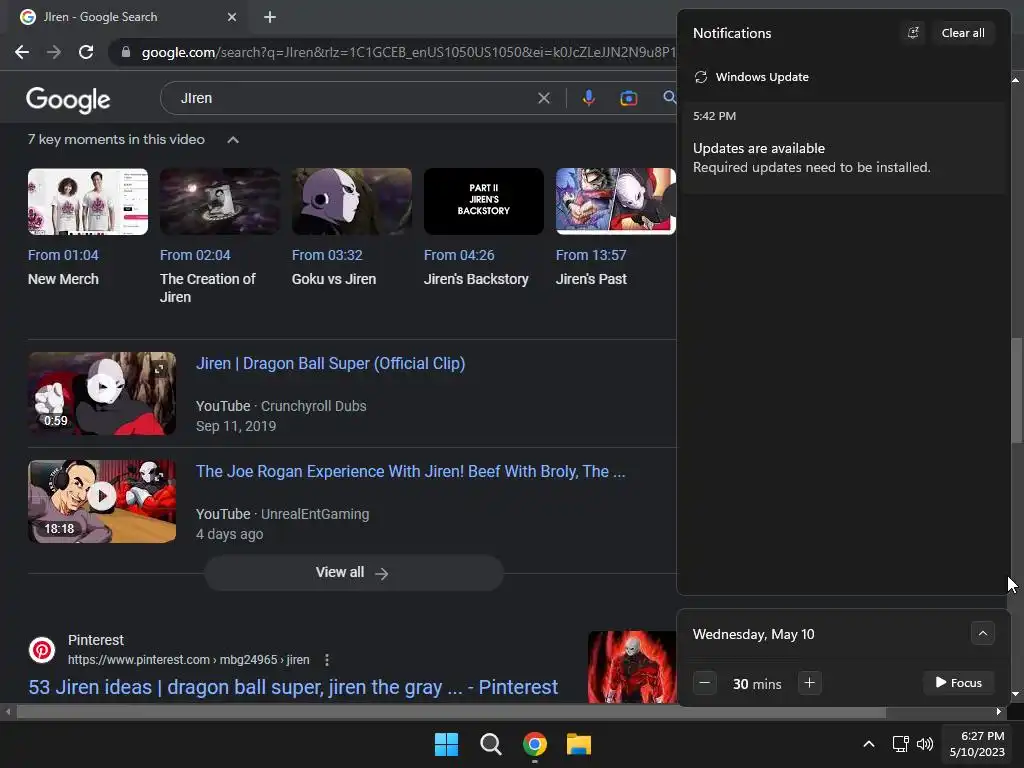Decrease focus time with minus button

pyautogui.click(x=705, y=683)
